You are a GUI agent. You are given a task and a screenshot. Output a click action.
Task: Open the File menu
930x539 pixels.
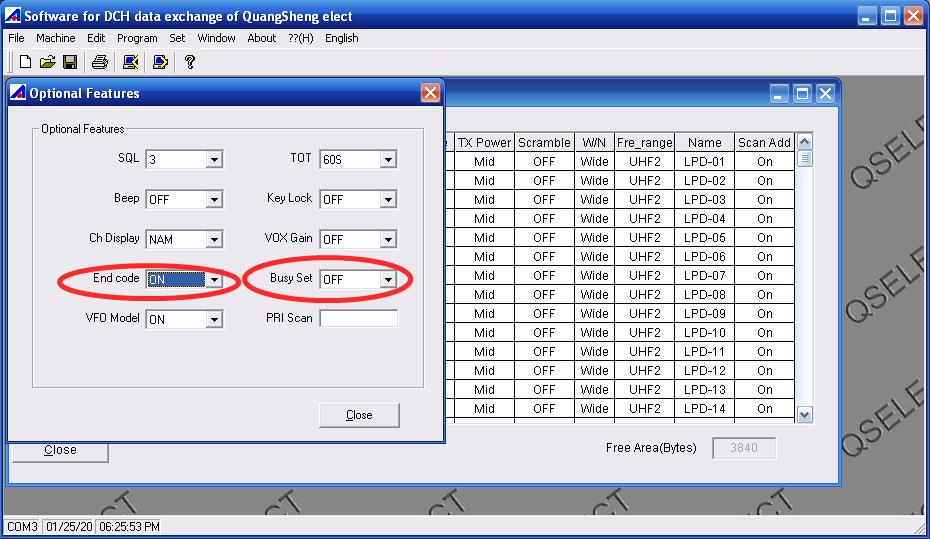tap(16, 38)
